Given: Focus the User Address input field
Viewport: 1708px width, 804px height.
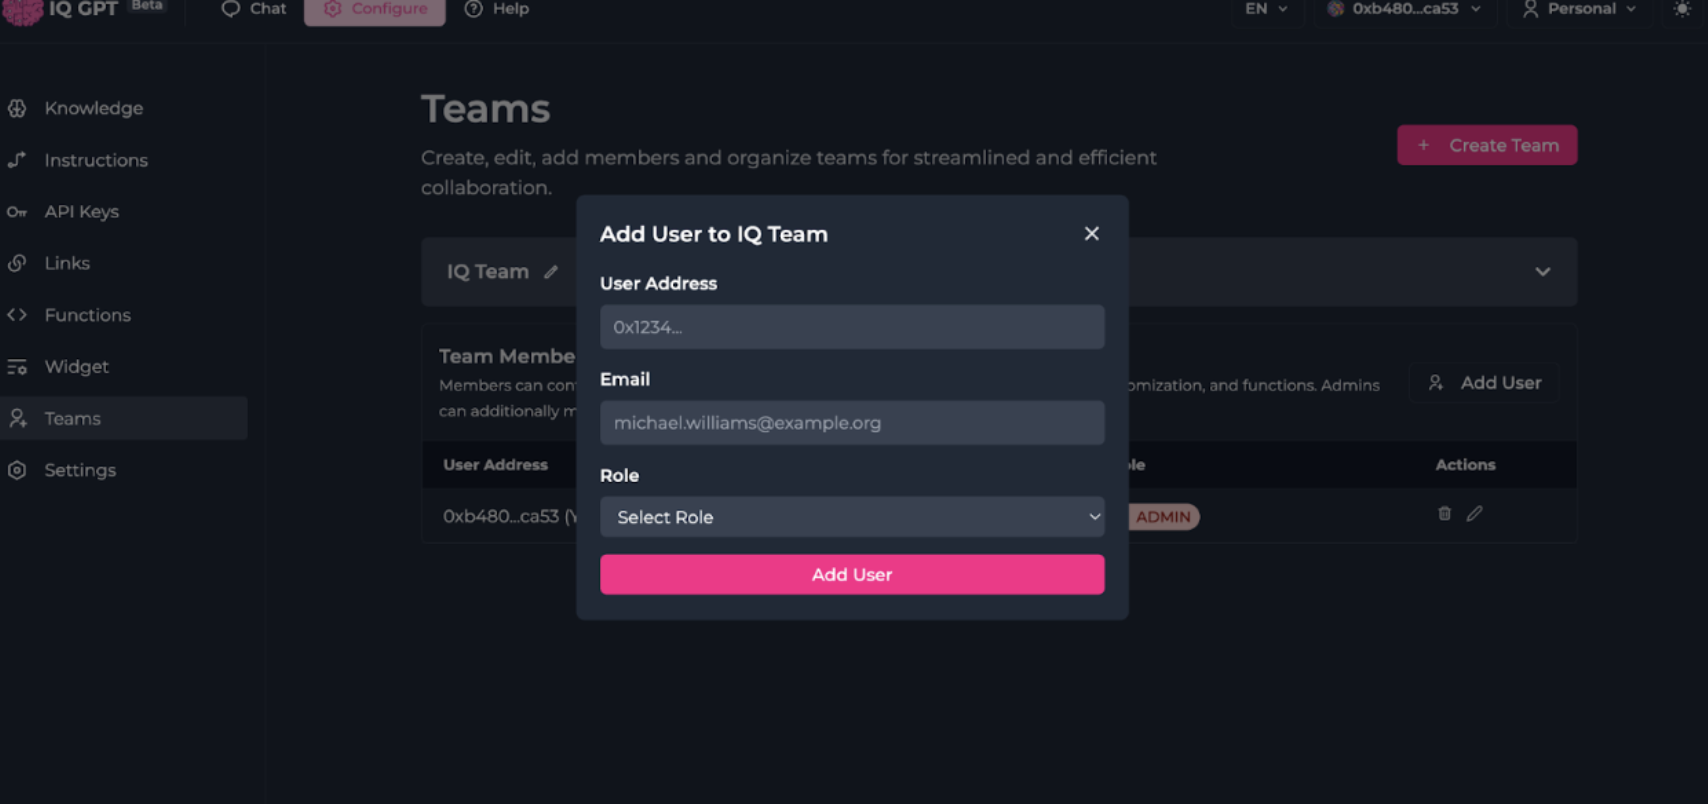Looking at the screenshot, I should (852, 327).
